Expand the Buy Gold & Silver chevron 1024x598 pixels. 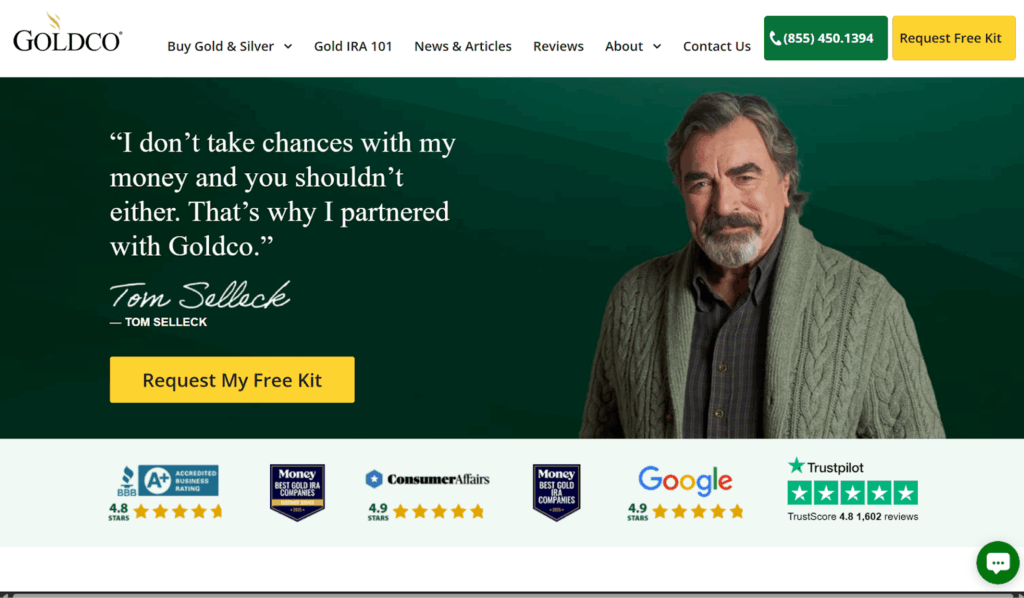coord(288,46)
